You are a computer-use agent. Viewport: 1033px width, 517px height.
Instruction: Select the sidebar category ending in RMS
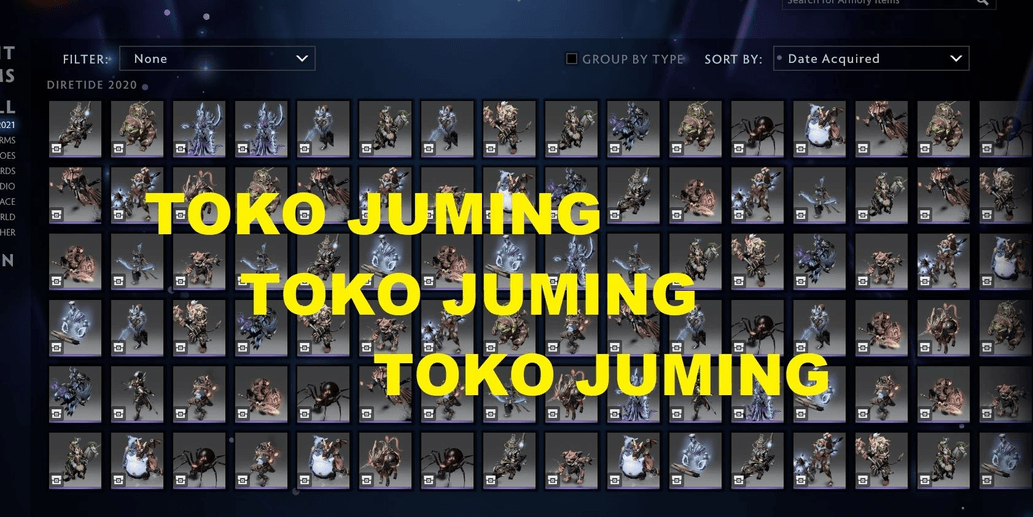[8, 140]
